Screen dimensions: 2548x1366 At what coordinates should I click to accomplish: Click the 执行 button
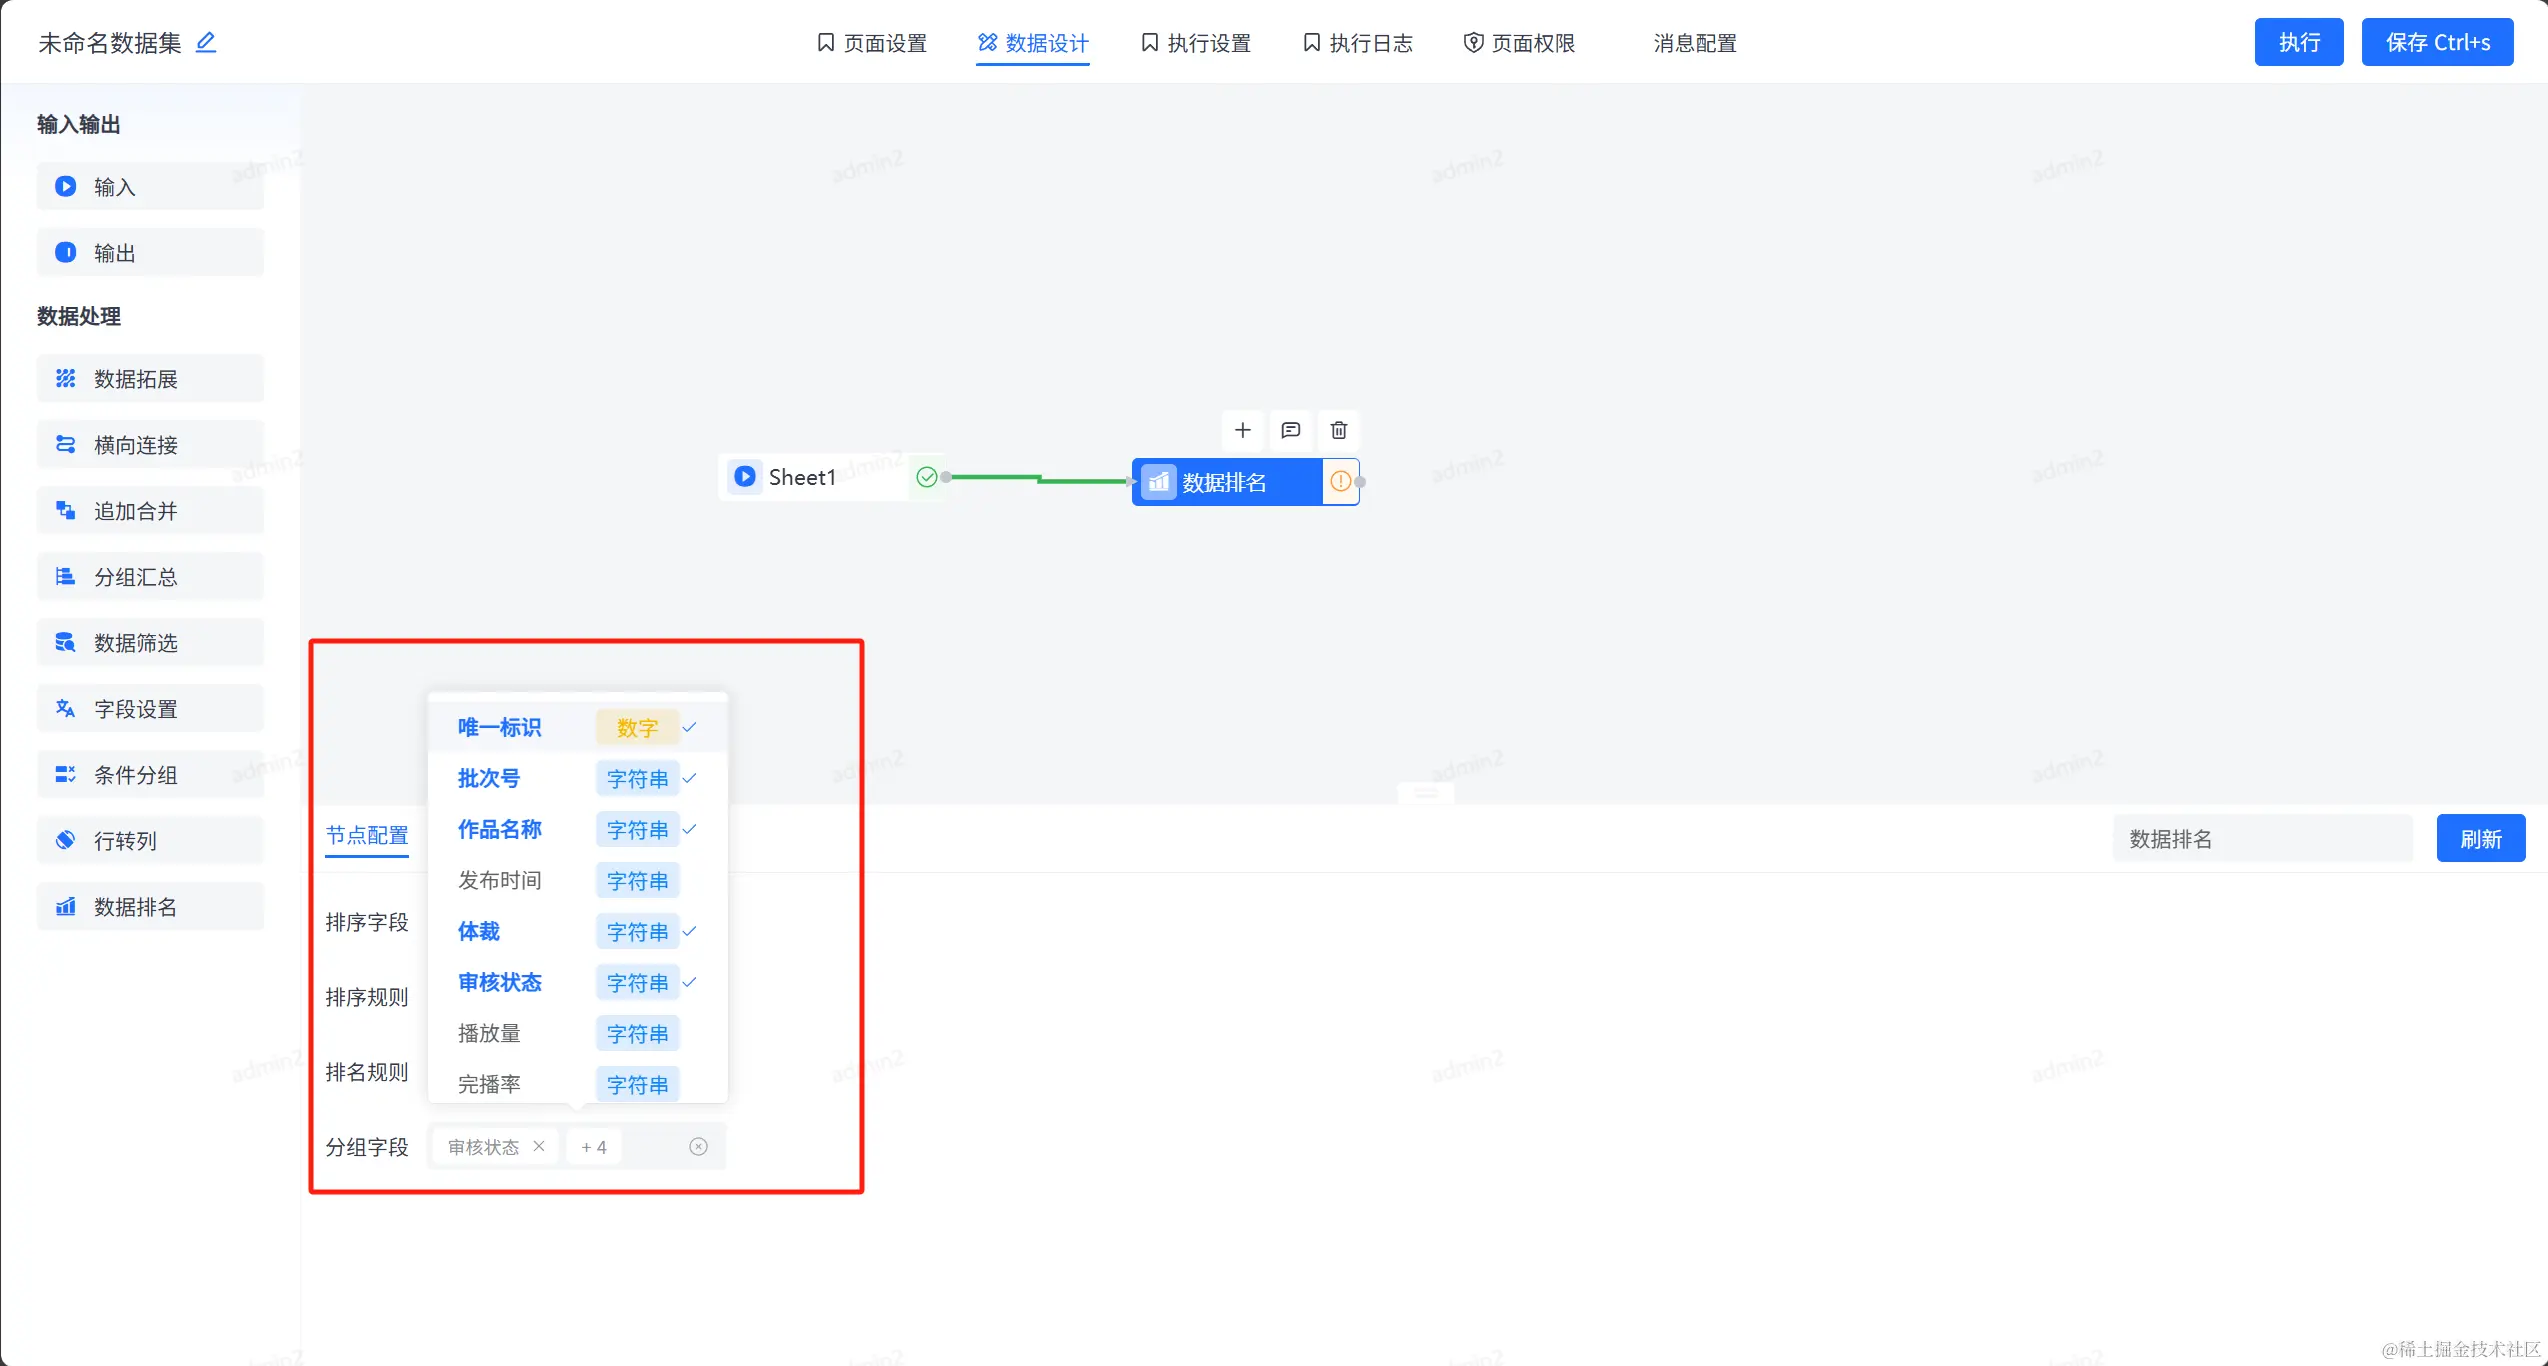[x=2298, y=42]
